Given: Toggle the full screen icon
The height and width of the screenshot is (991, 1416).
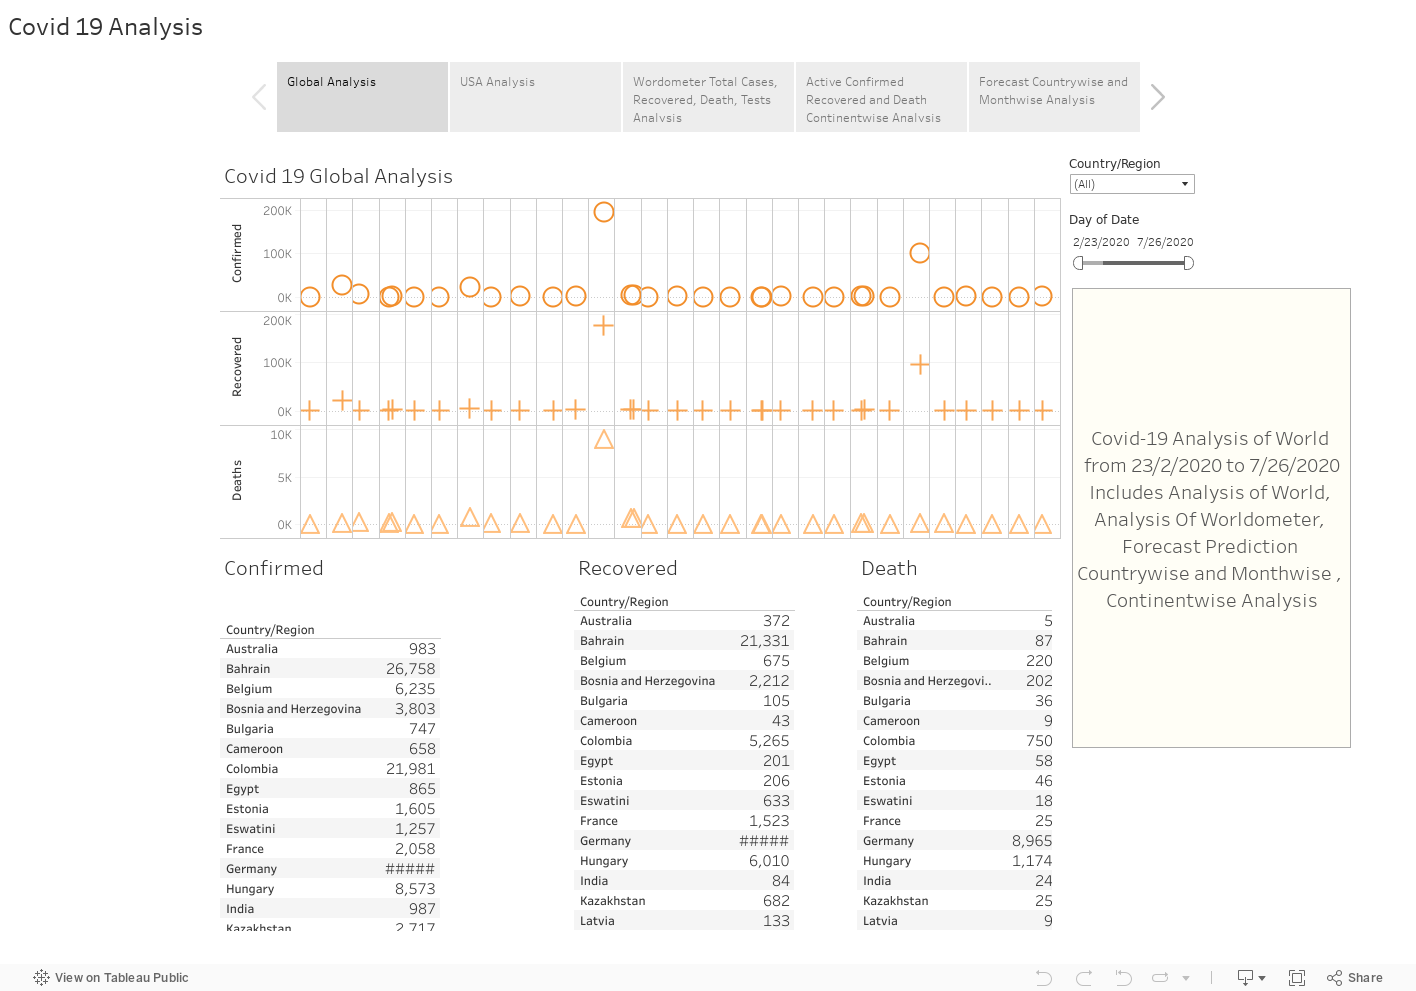Looking at the screenshot, I should click(x=1297, y=978).
